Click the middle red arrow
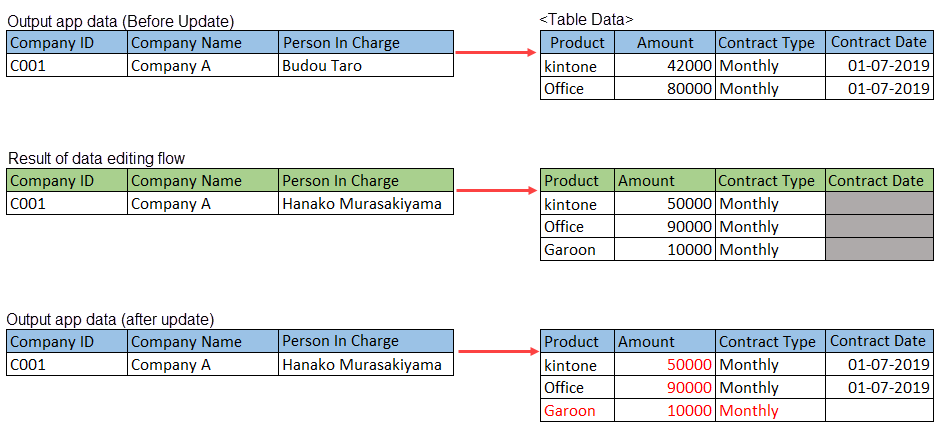 (496, 191)
